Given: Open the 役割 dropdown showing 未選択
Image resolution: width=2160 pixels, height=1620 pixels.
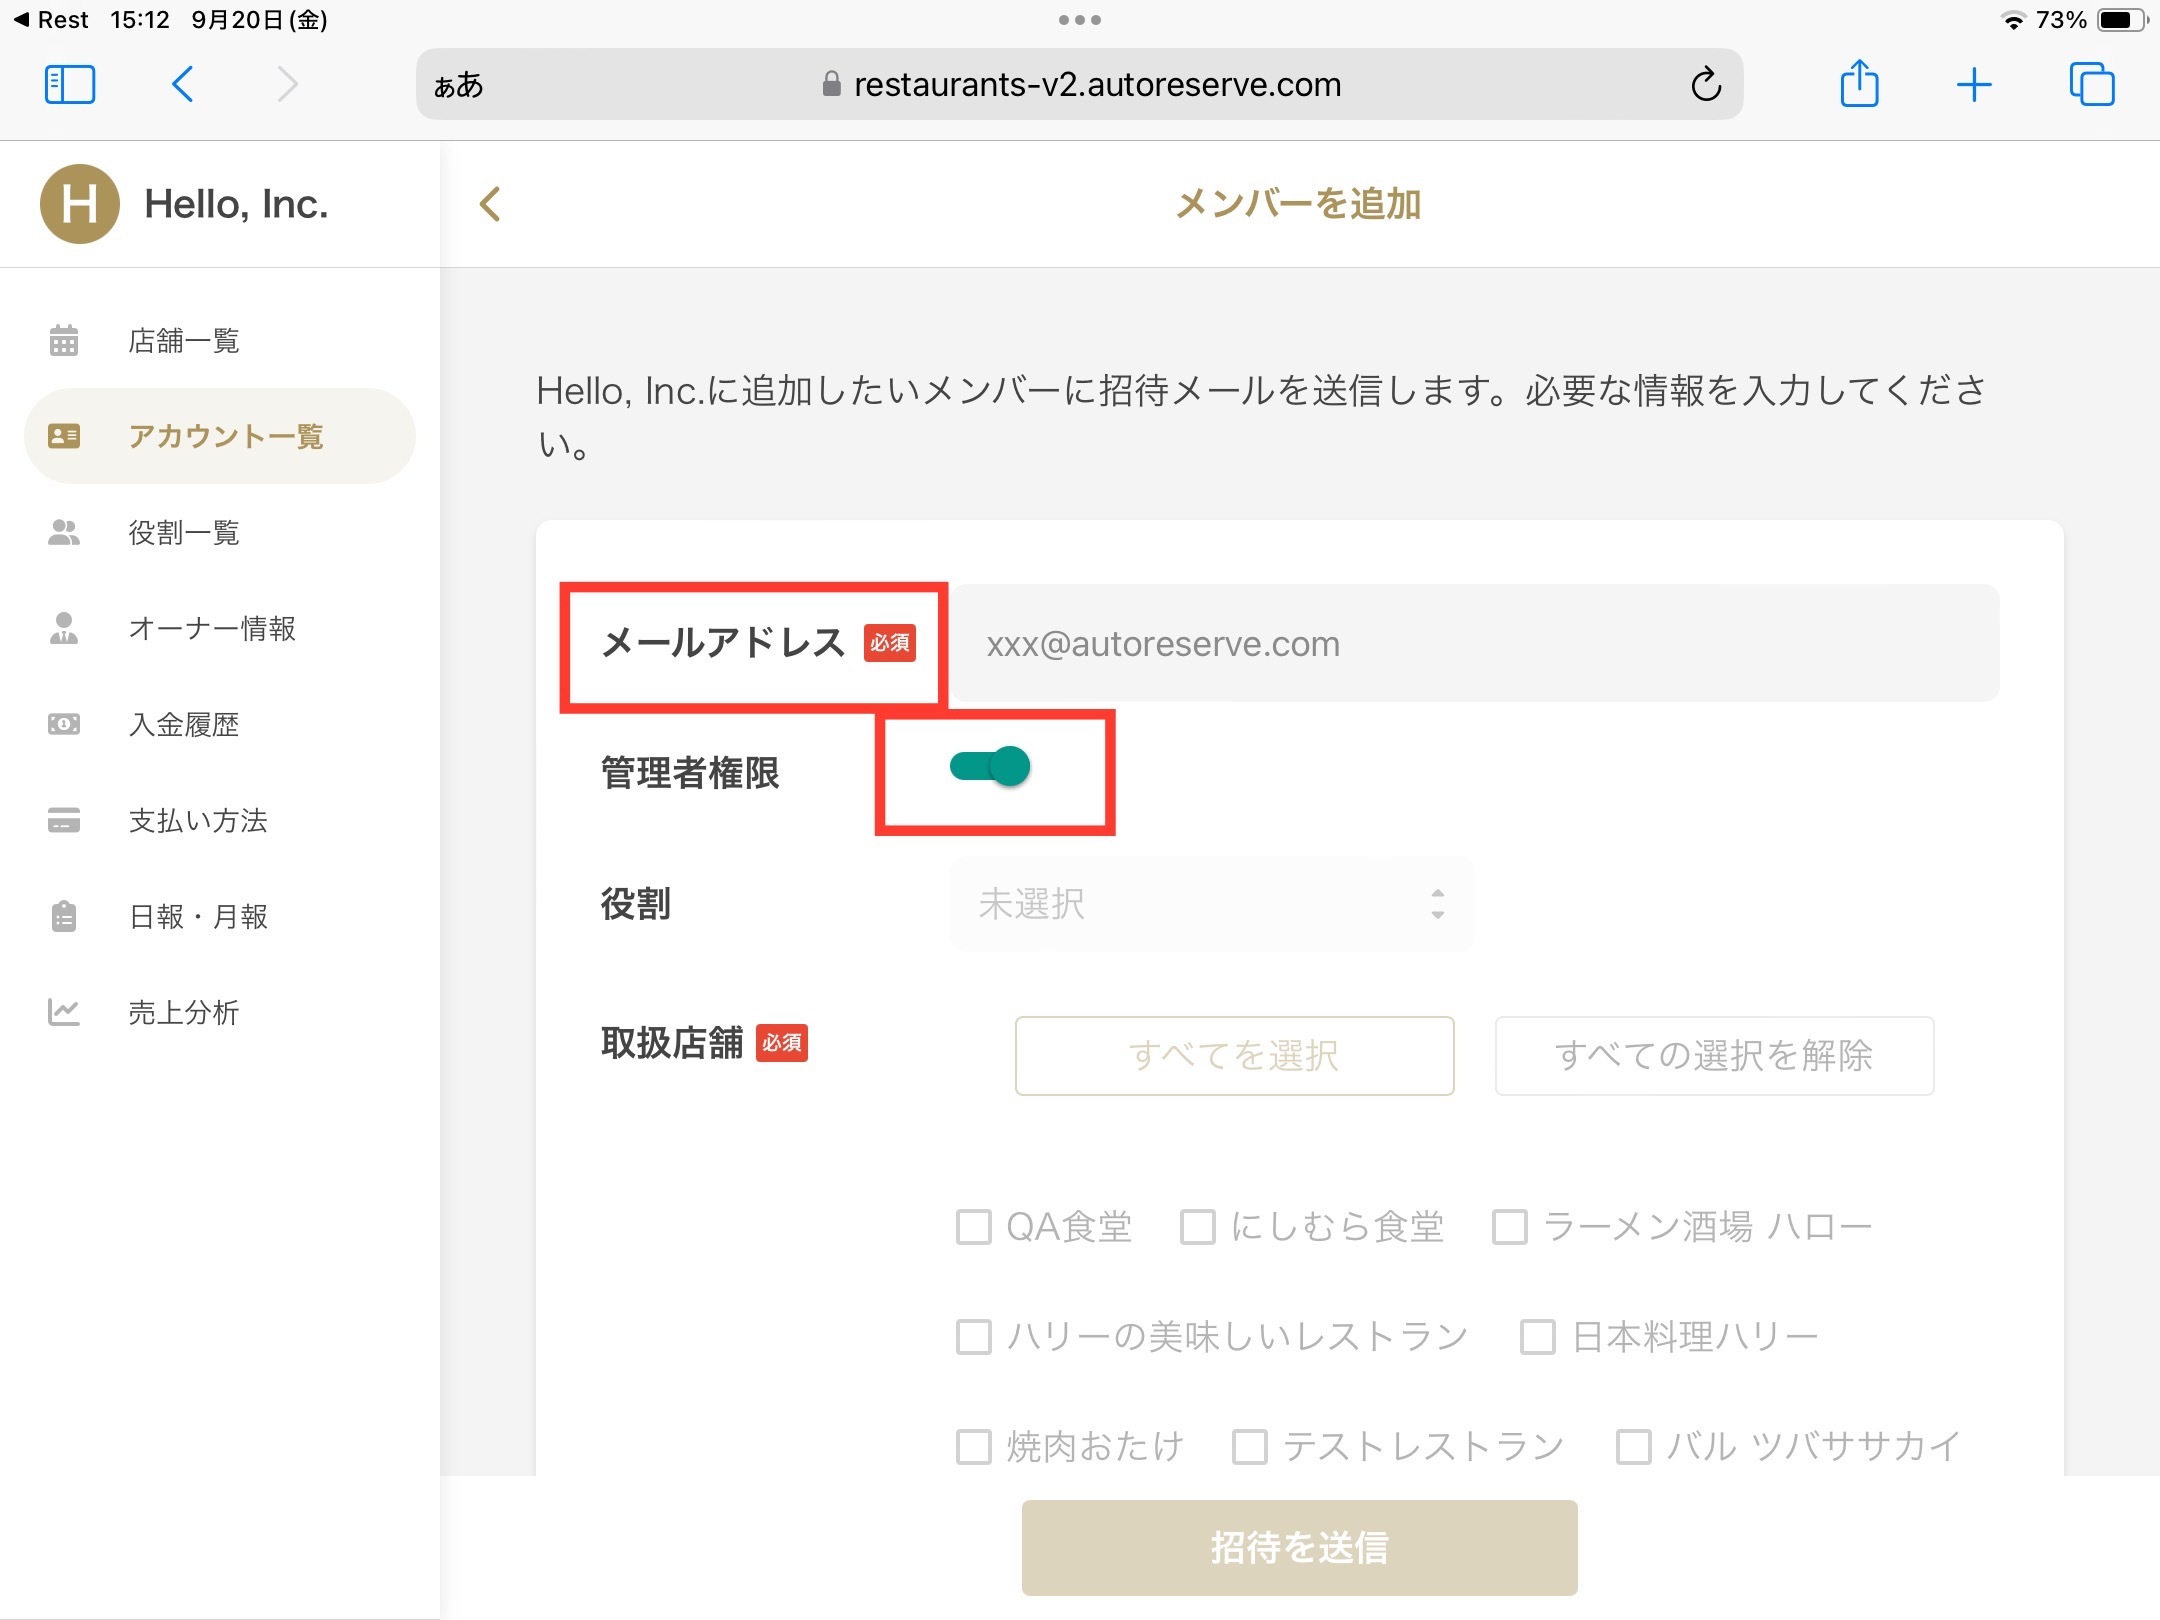Looking at the screenshot, I should [x=1211, y=904].
